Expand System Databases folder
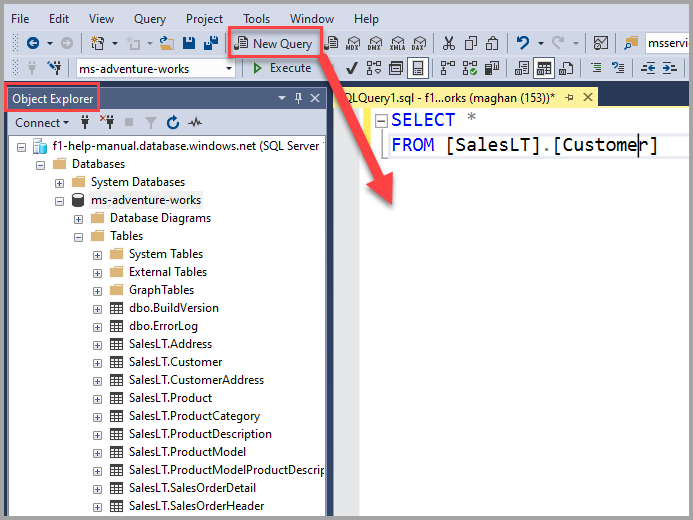The image size is (693, 520). coord(59,183)
